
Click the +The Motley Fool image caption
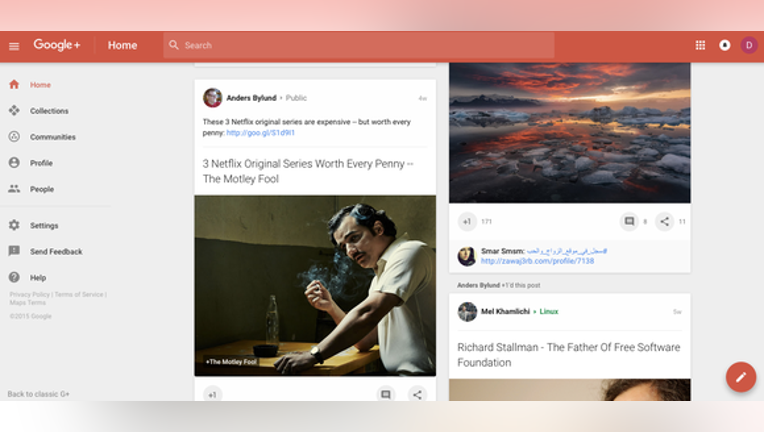coord(231,362)
